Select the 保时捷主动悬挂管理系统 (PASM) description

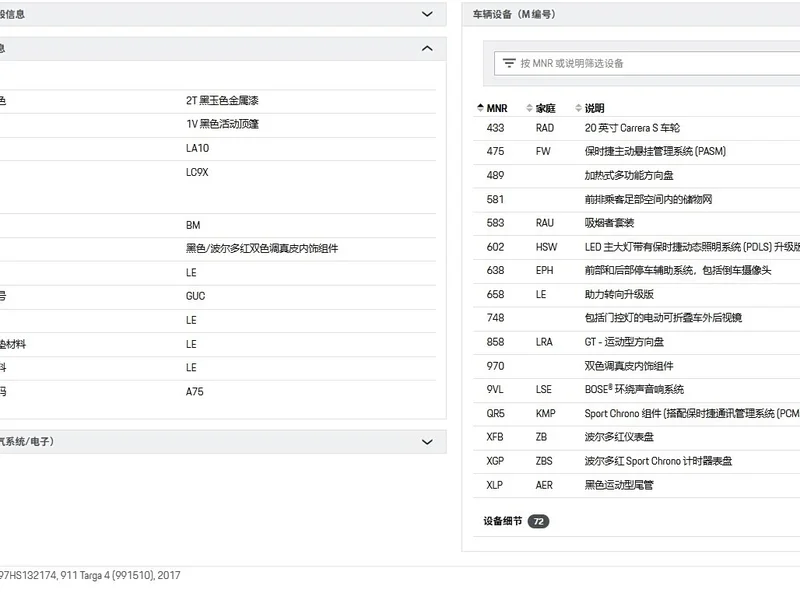pos(655,152)
